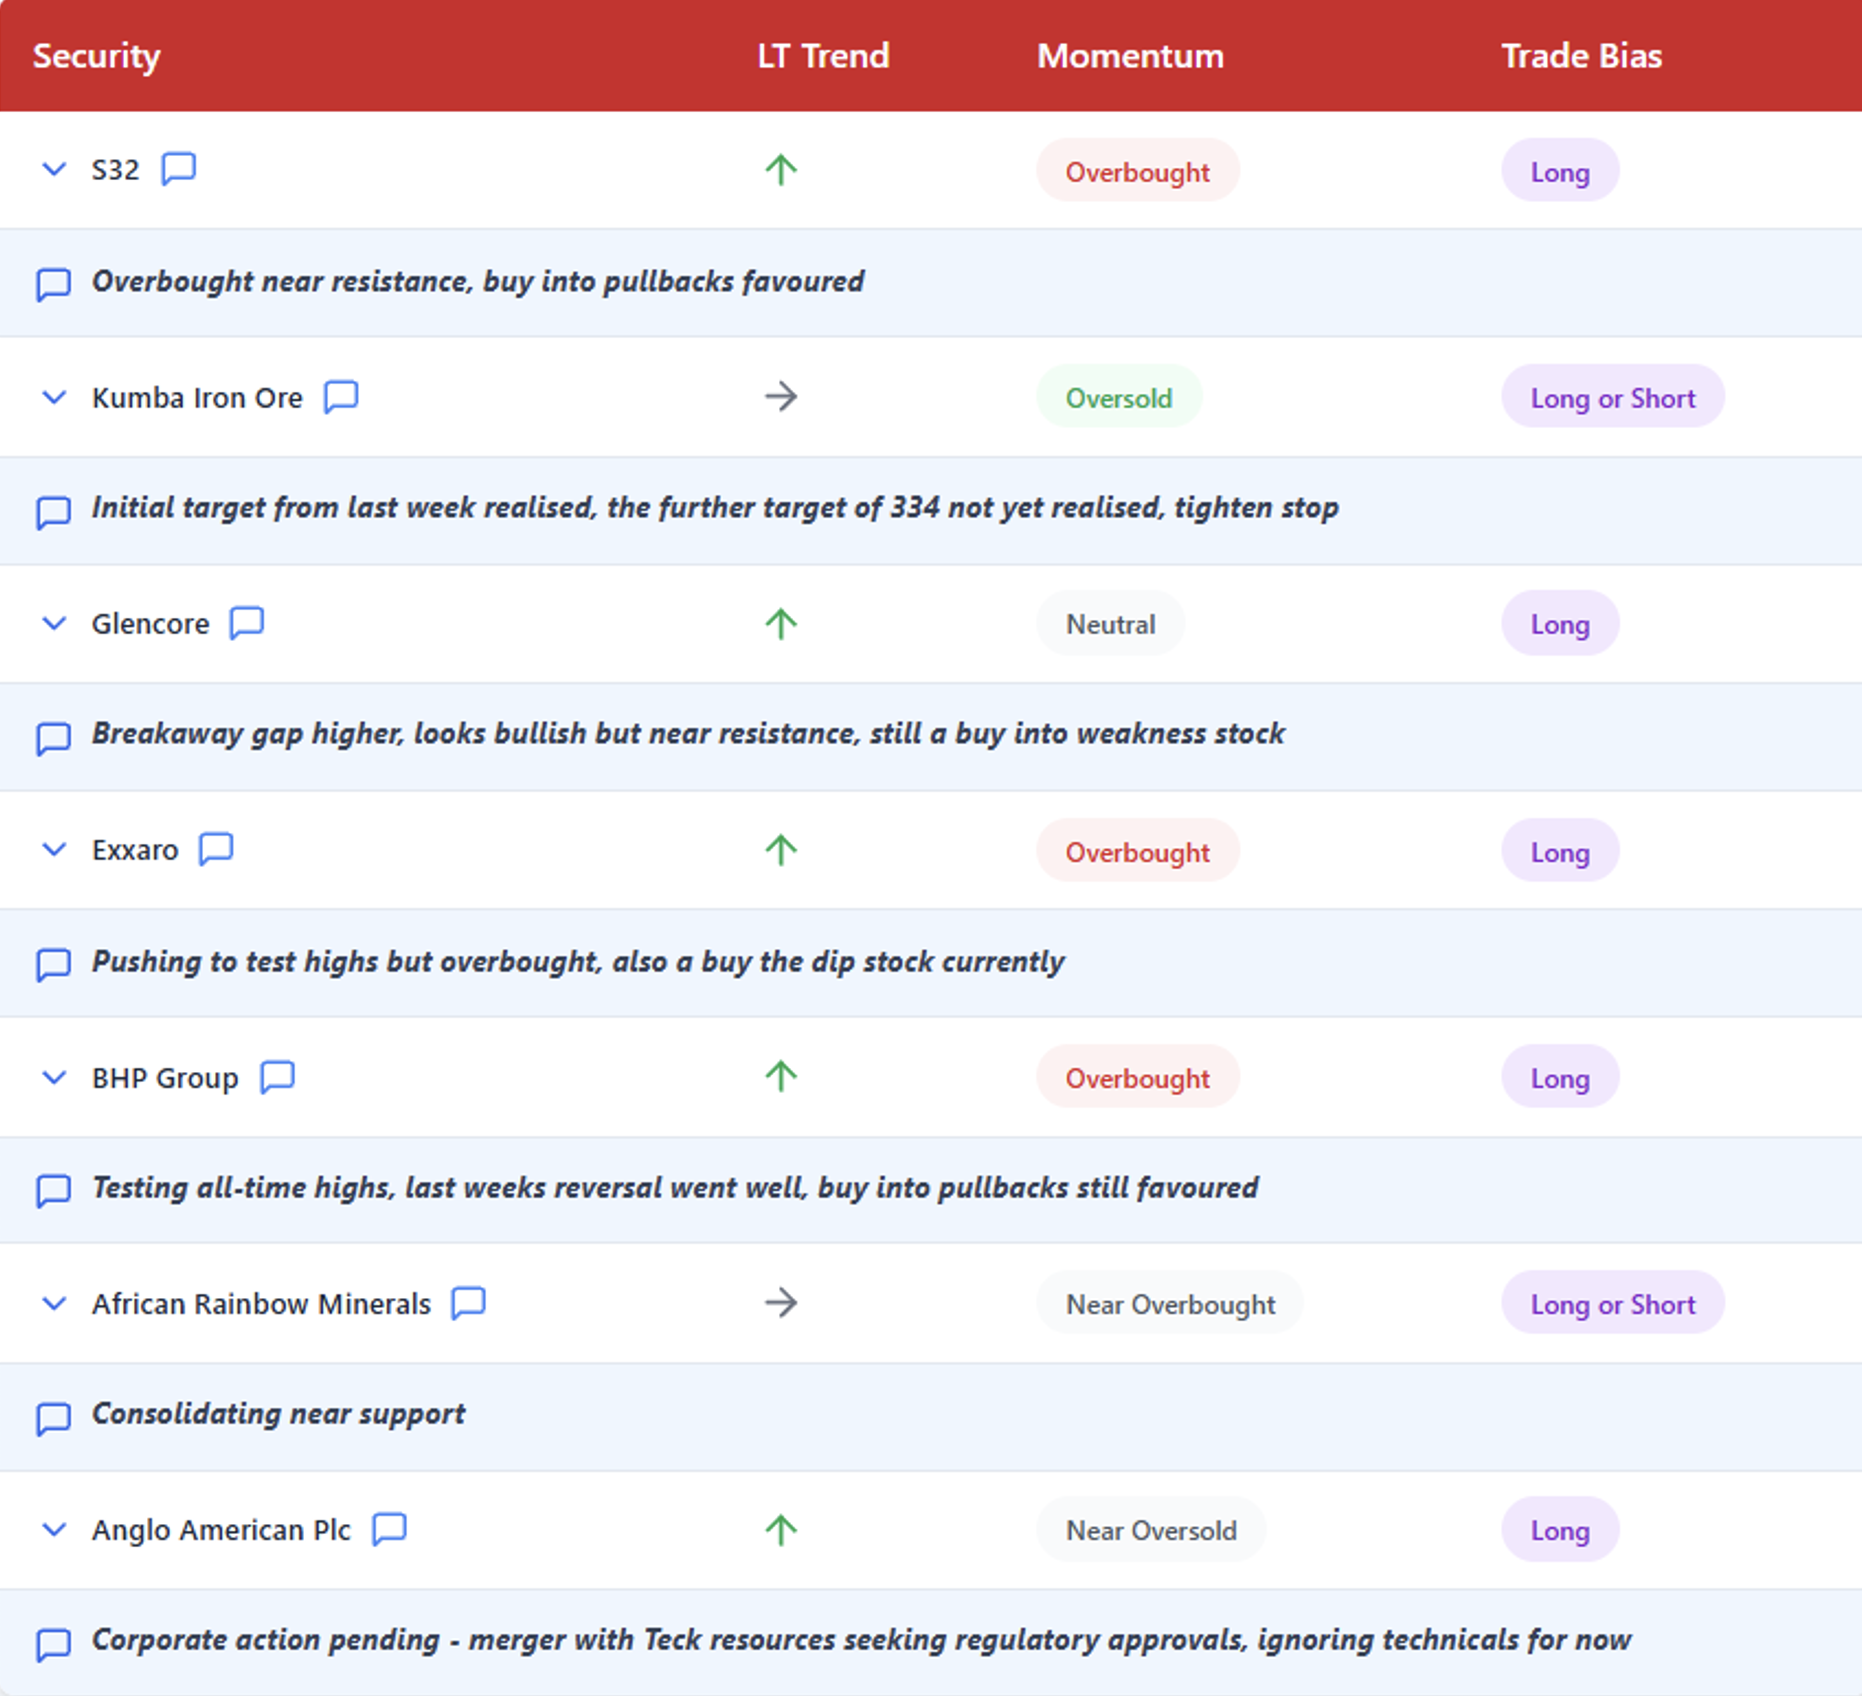Click the green up arrow in S32 row

click(x=781, y=170)
